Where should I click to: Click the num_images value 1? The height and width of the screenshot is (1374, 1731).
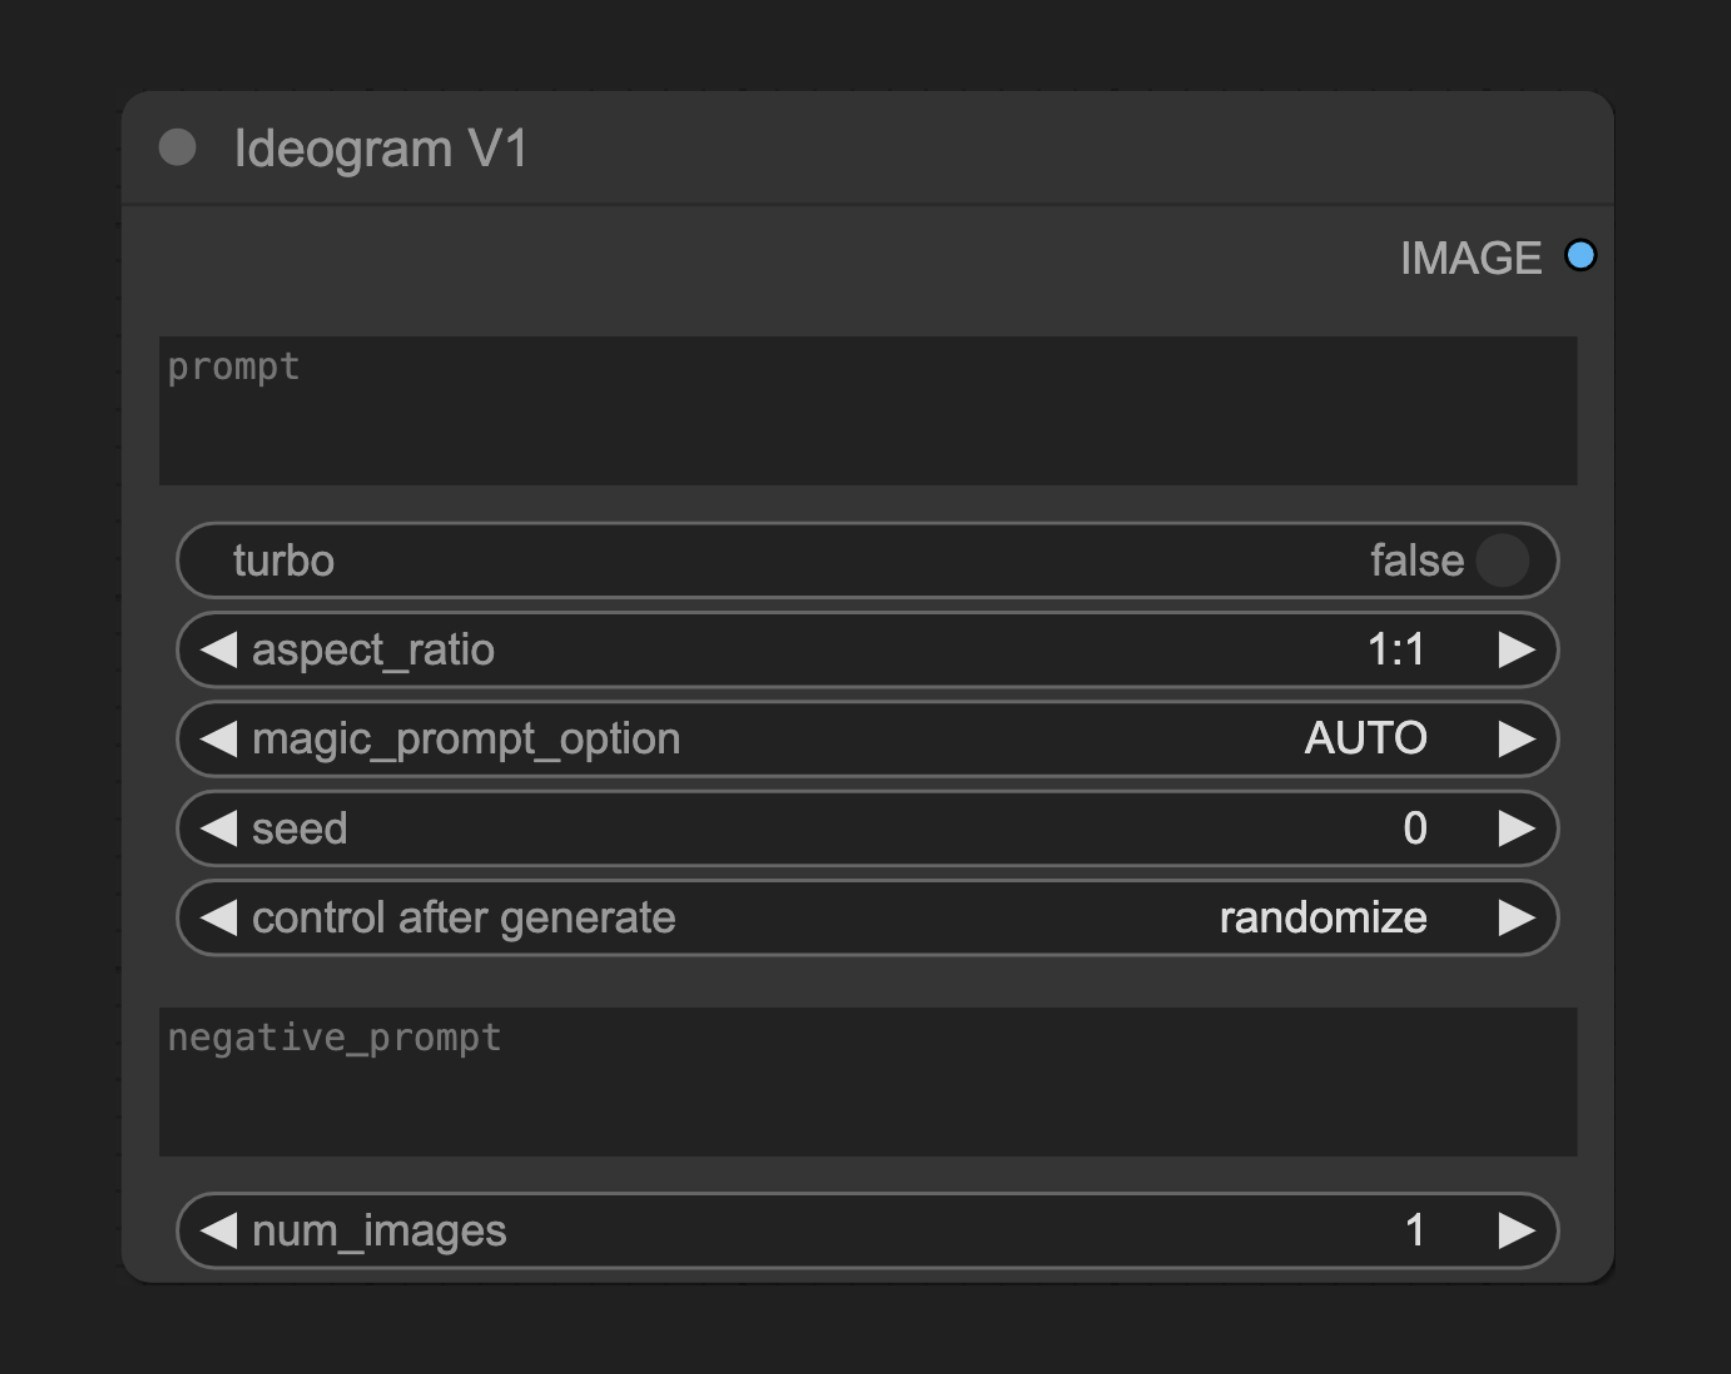[1414, 1230]
